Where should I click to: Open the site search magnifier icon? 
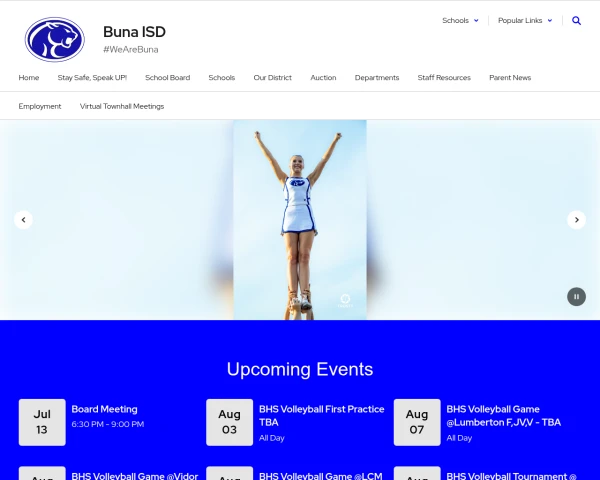coord(576,21)
